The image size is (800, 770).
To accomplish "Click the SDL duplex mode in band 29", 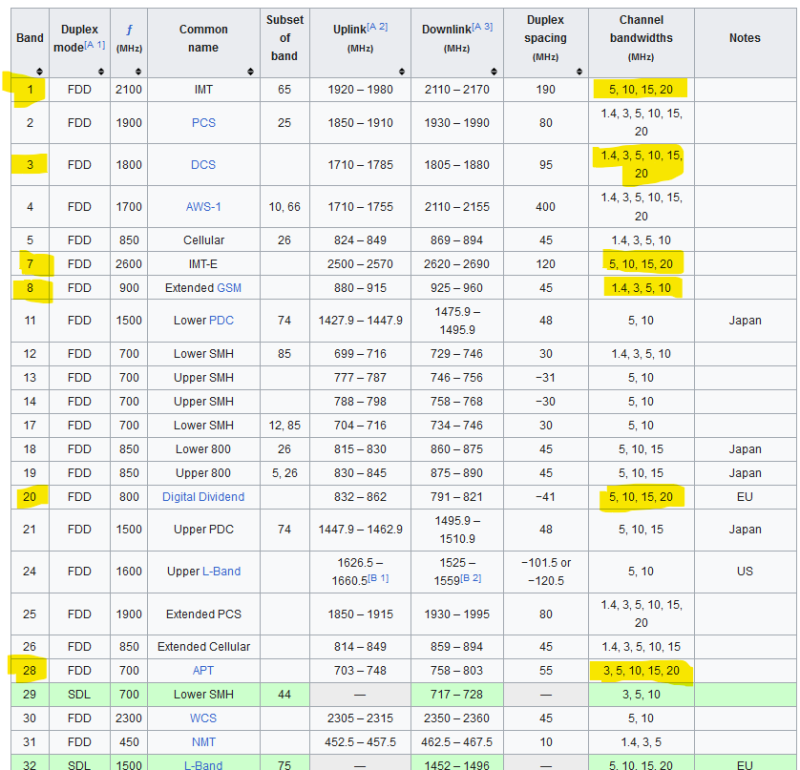I will coord(79,694).
